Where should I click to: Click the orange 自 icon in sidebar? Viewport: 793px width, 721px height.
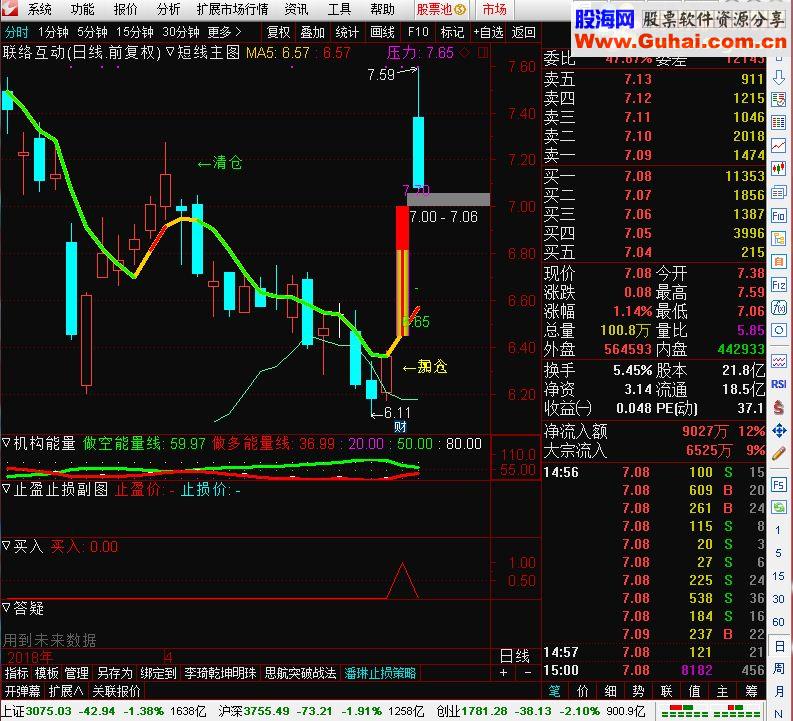[x=779, y=261]
